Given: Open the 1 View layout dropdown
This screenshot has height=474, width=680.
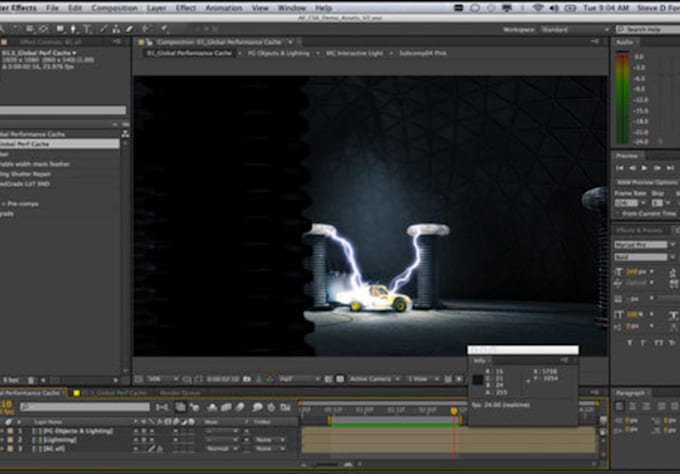Looking at the screenshot, I should (423, 379).
